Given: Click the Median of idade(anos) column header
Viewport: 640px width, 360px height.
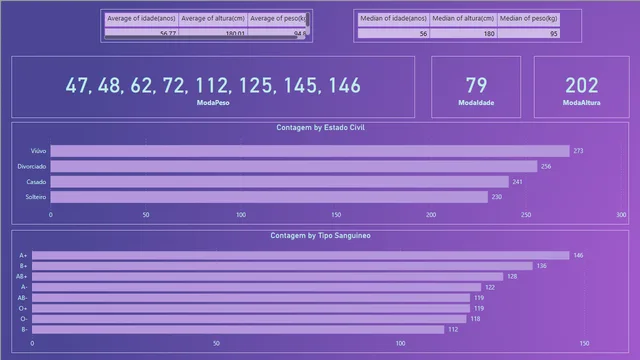Looking at the screenshot, I should (x=393, y=19).
